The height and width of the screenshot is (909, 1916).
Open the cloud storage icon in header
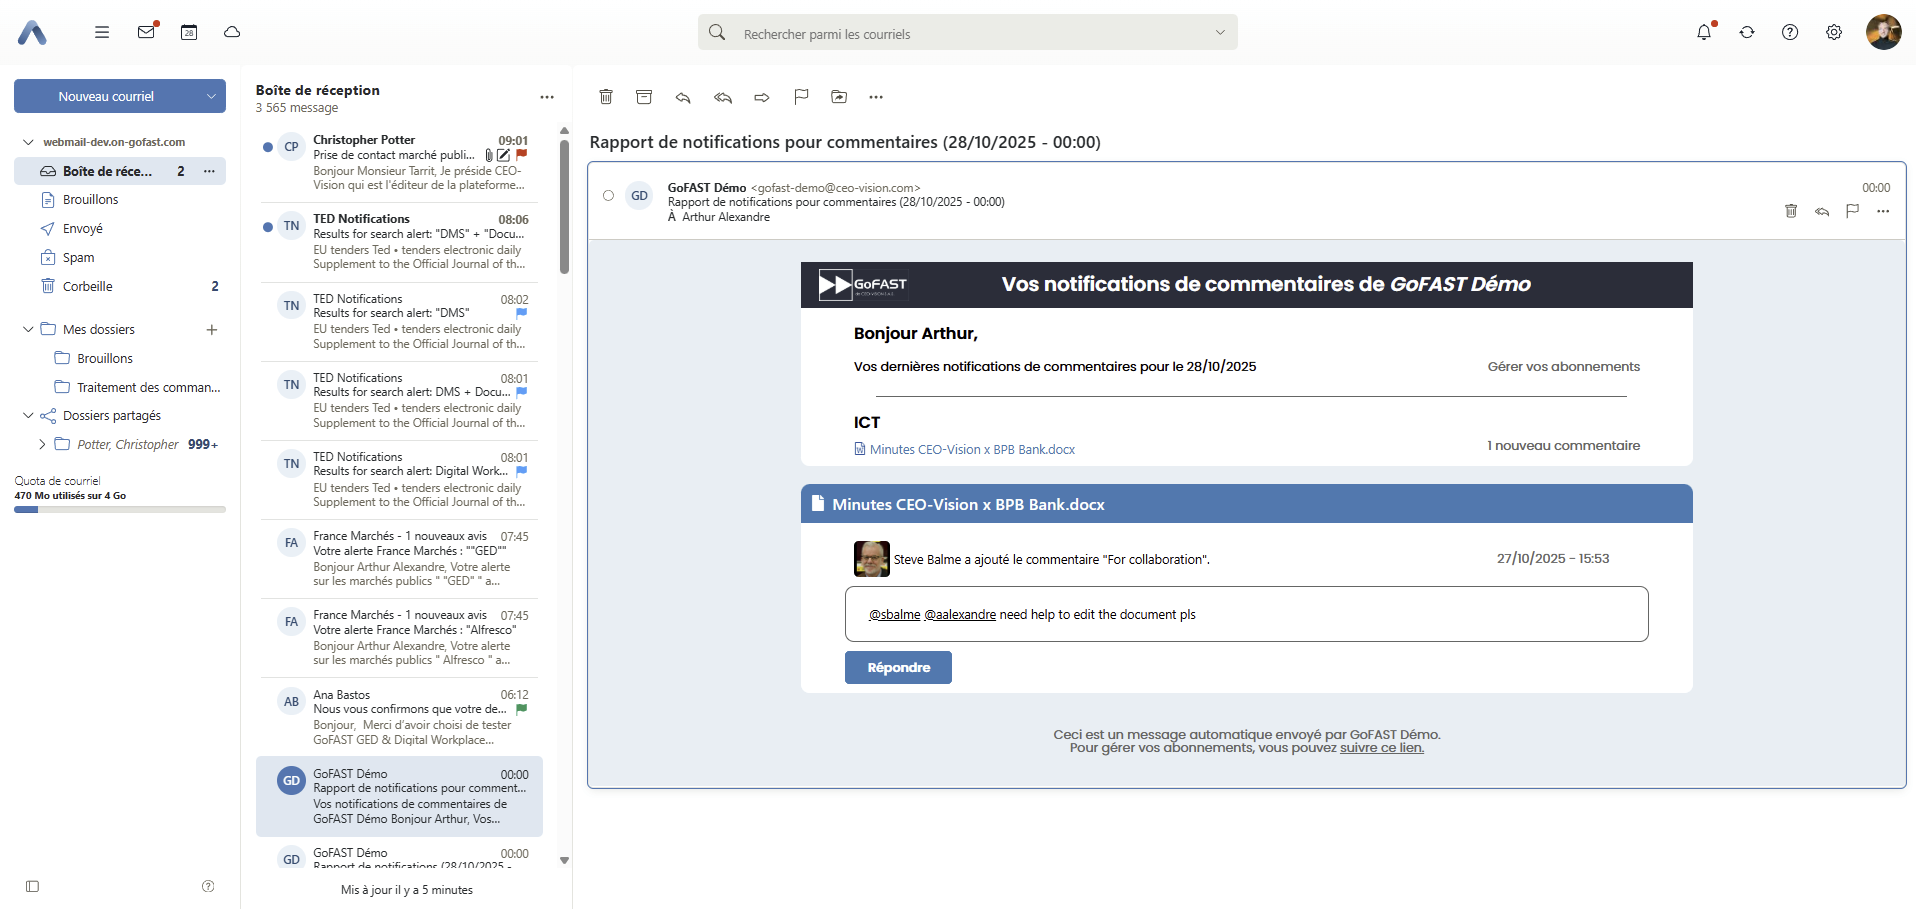232,32
